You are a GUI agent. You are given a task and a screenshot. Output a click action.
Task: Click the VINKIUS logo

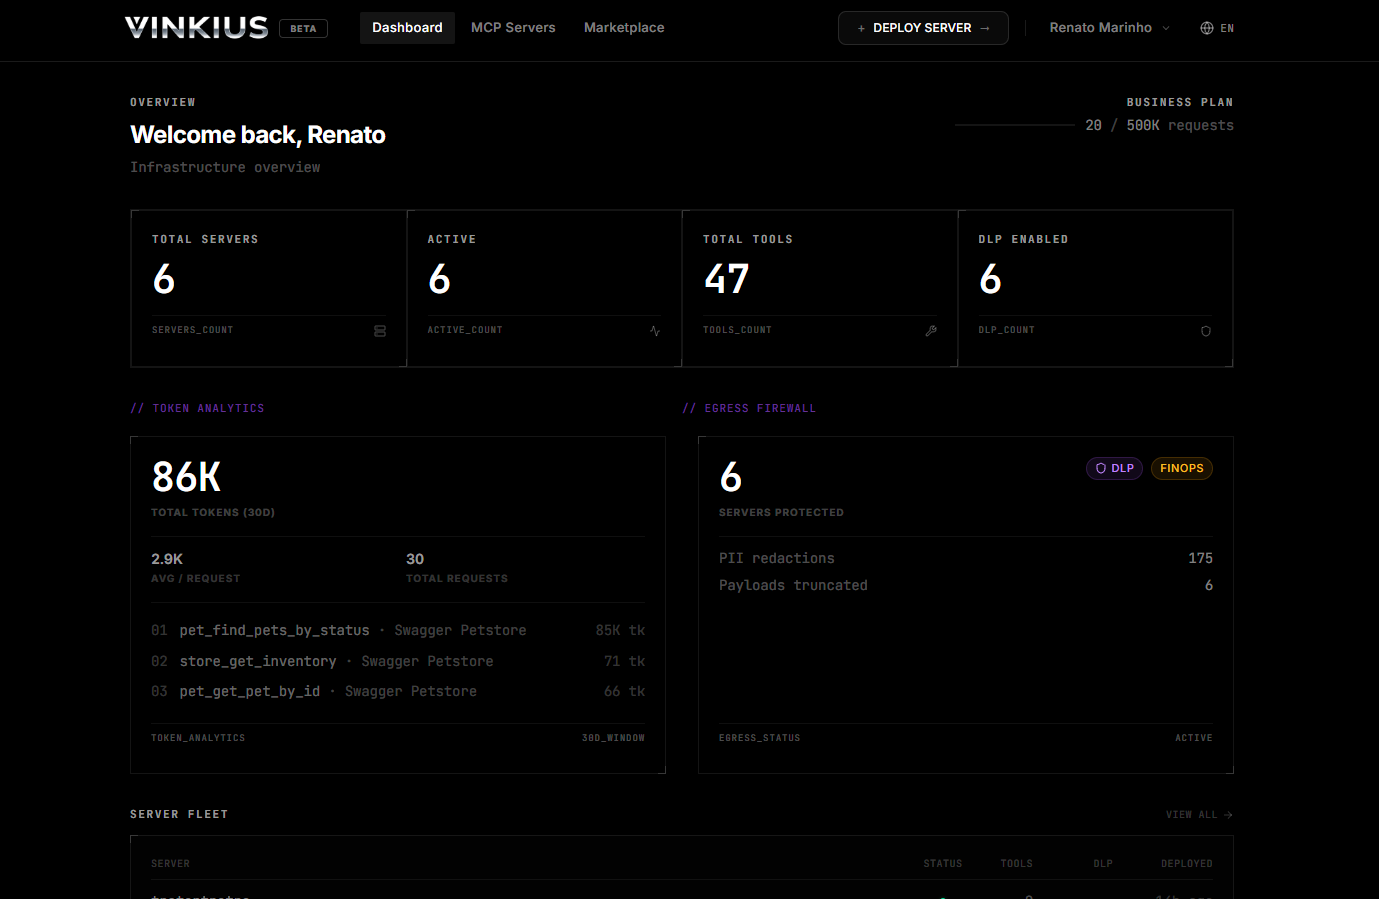[x=196, y=27]
